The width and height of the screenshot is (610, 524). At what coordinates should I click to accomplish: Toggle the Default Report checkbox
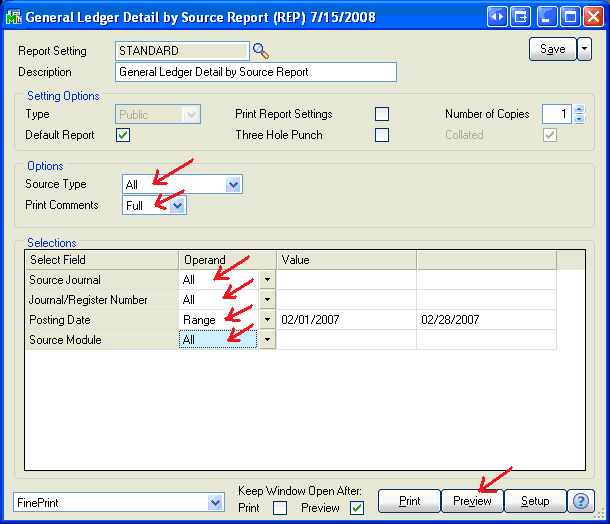123,135
